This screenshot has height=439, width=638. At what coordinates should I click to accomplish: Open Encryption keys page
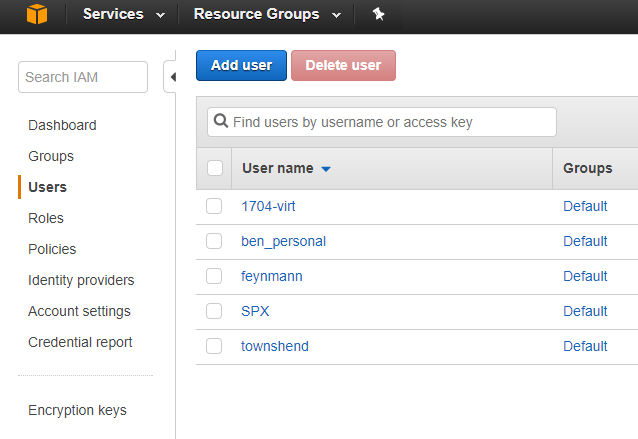pos(77,410)
